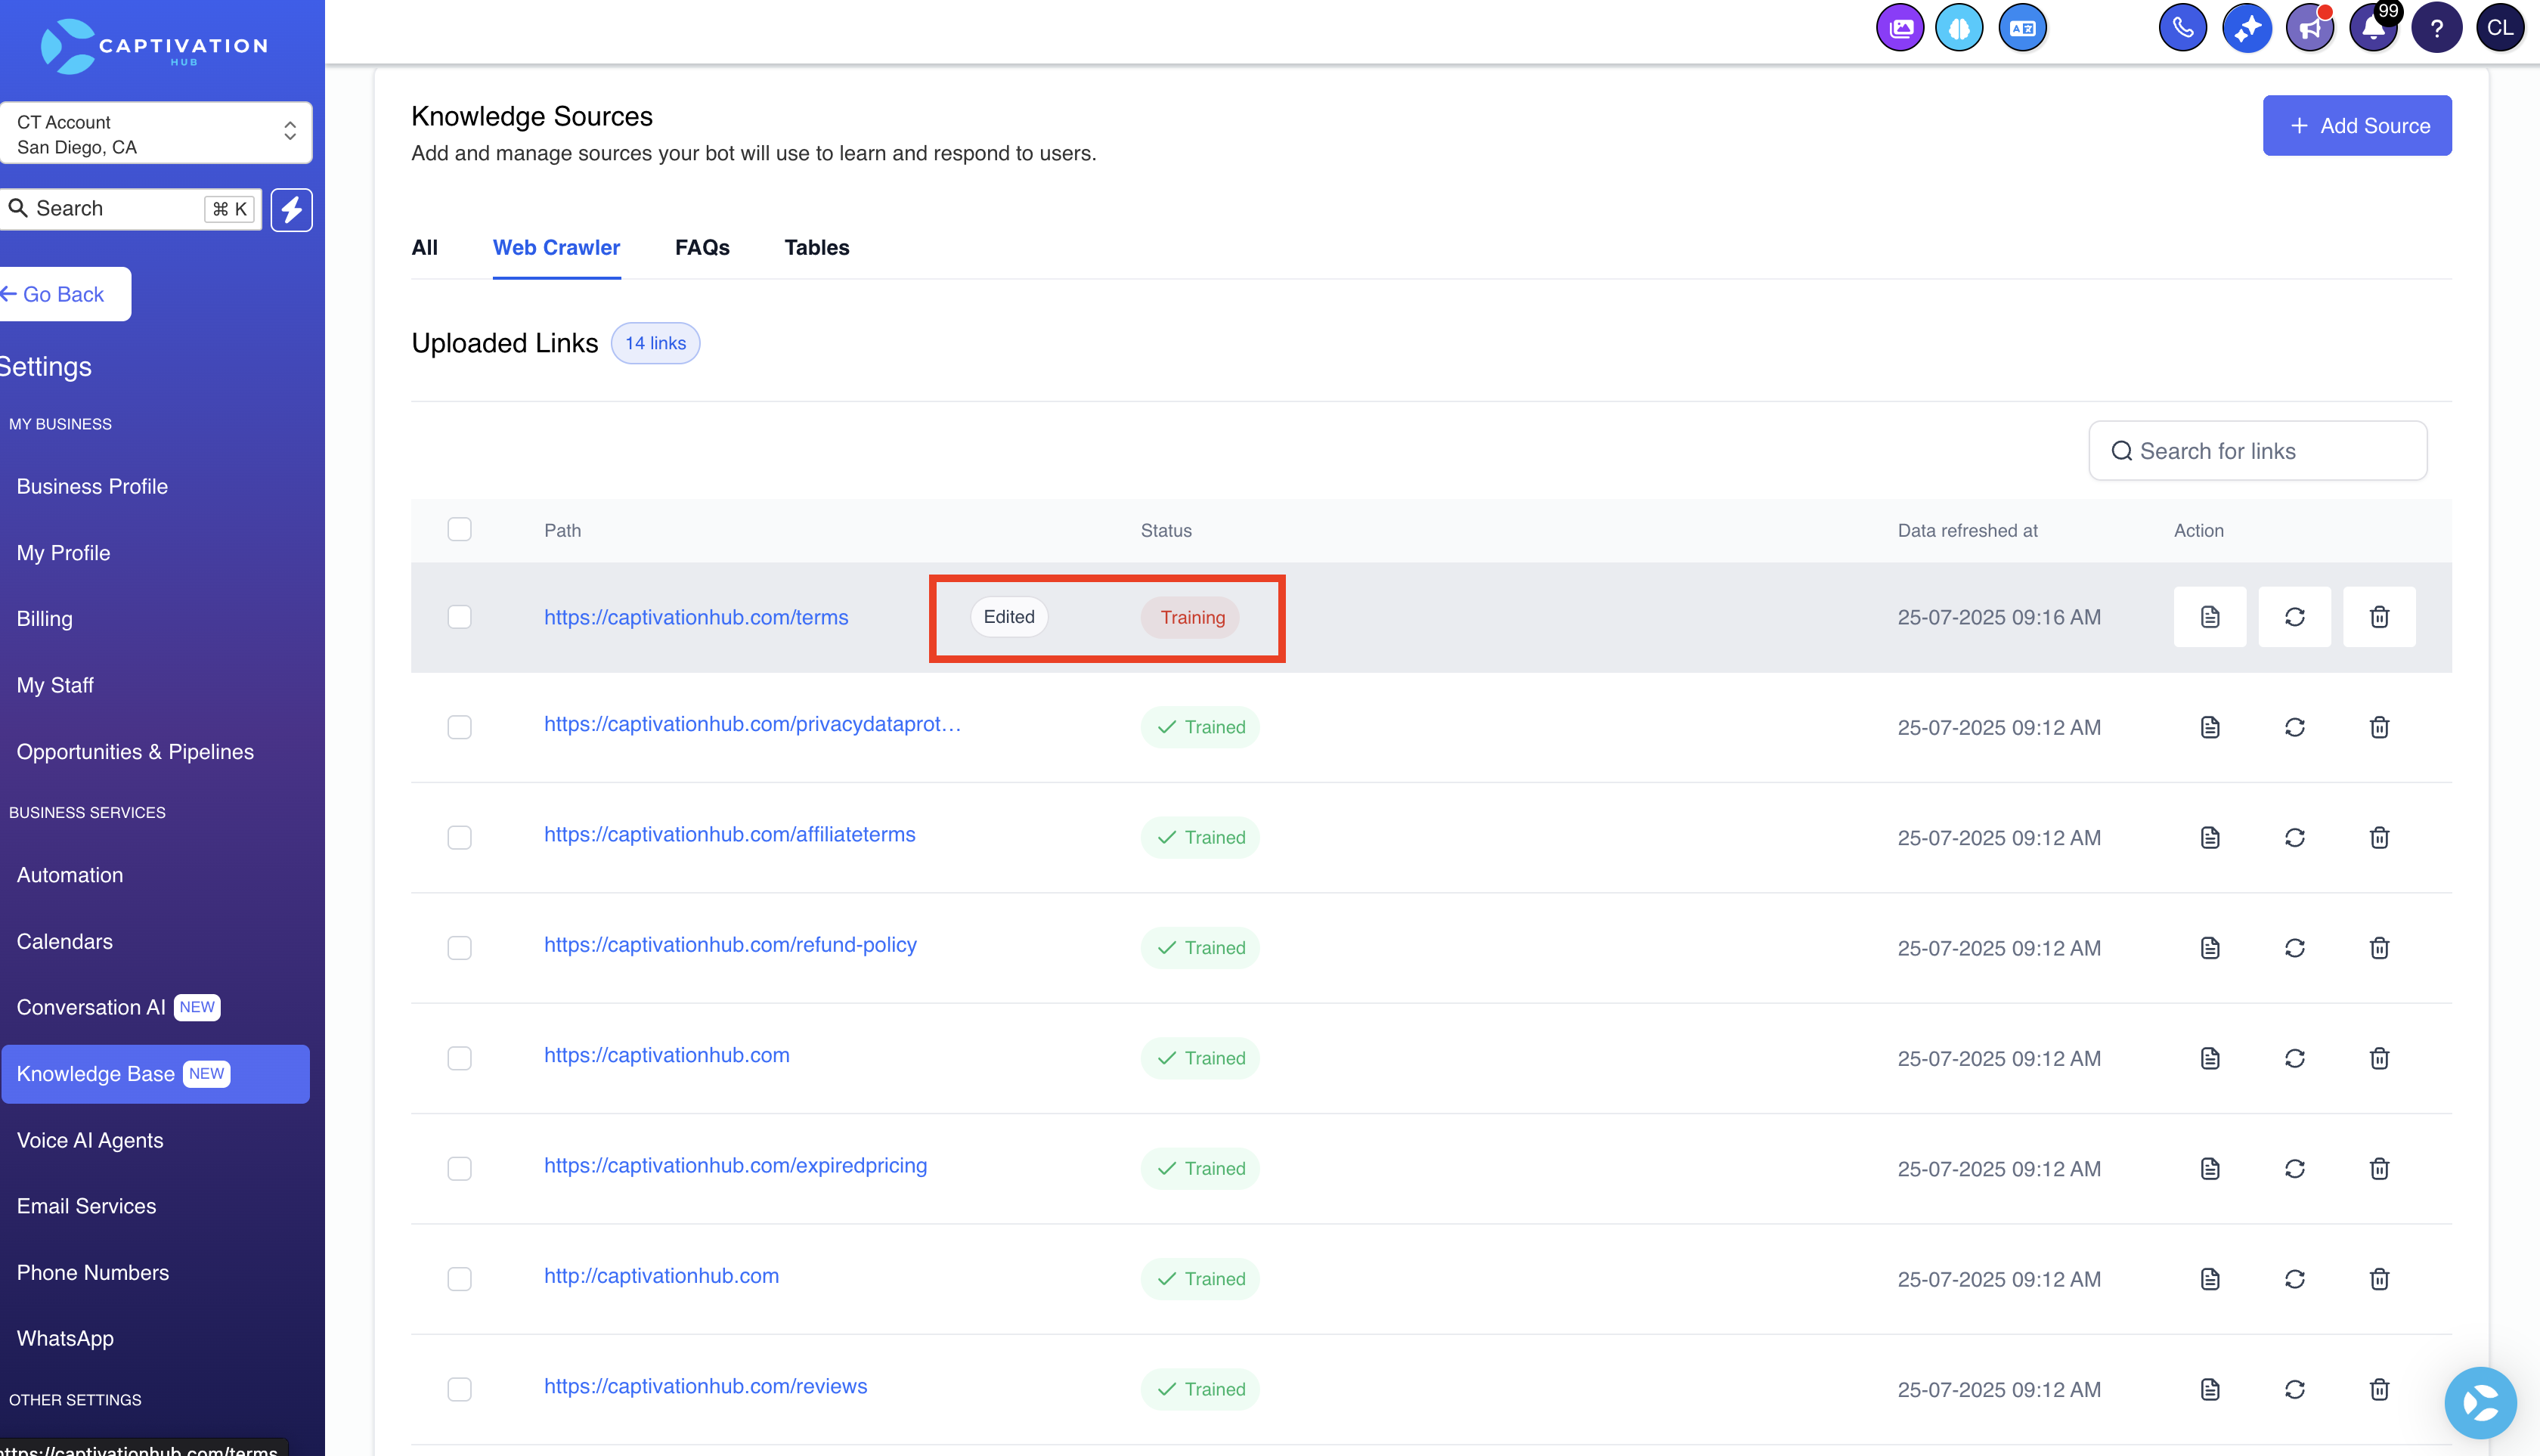Select the Web Crawler tab
The image size is (2540, 1456).
point(556,247)
